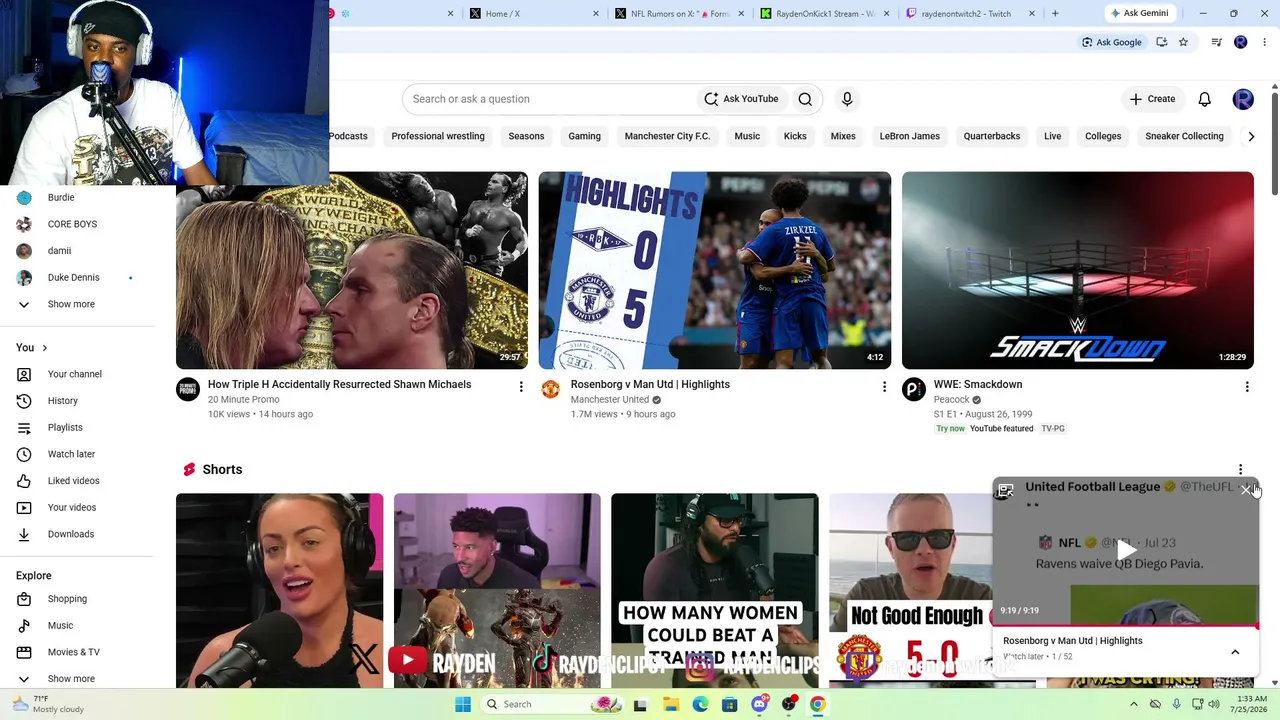Open the Manchester United channel avatar
The width and height of the screenshot is (1280, 720).
click(551, 389)
